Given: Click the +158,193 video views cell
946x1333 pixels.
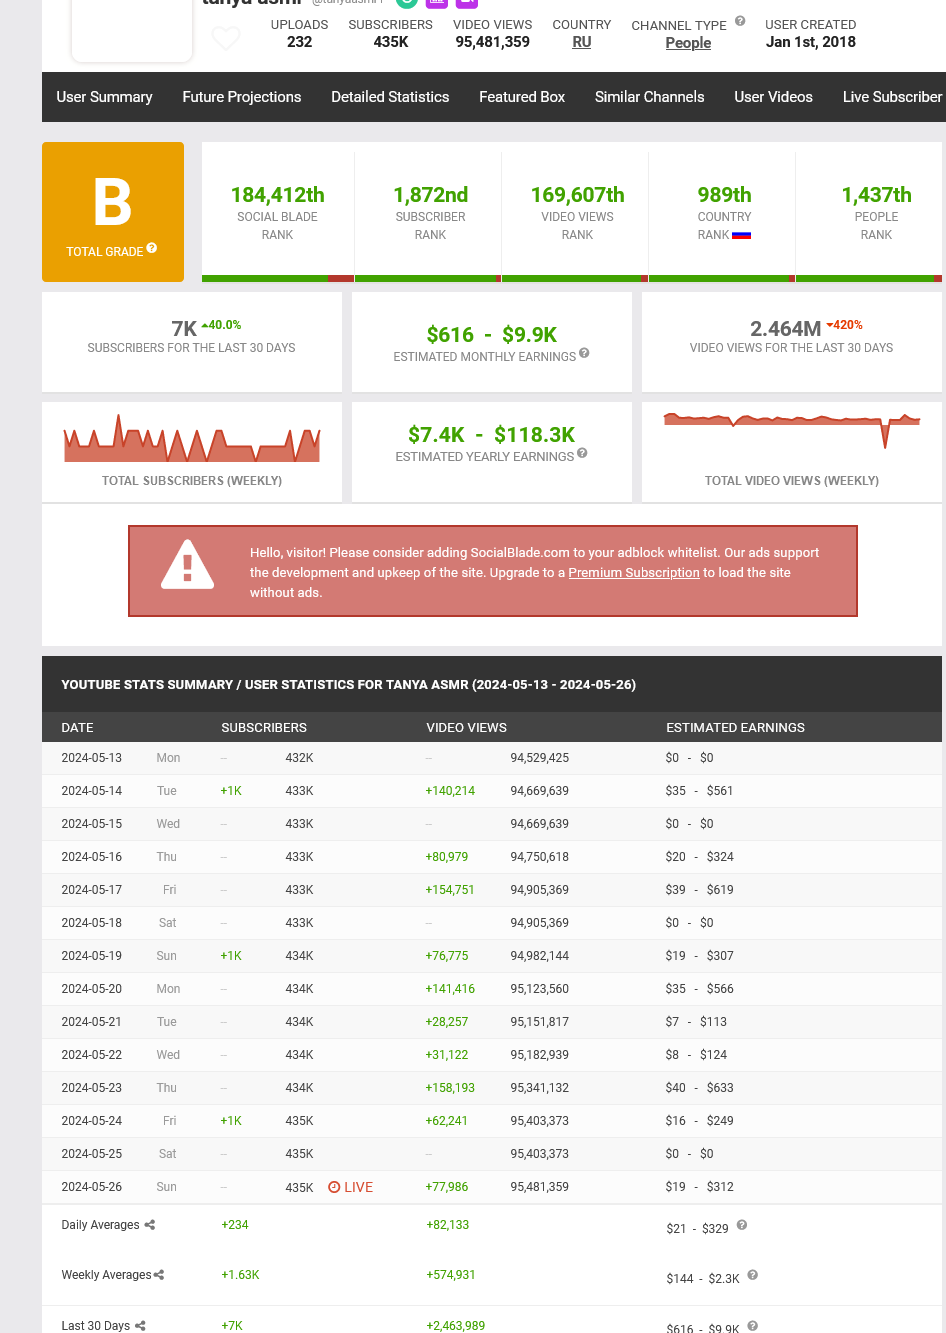Looking at the screenshot, I should (x=450, y=1088).
